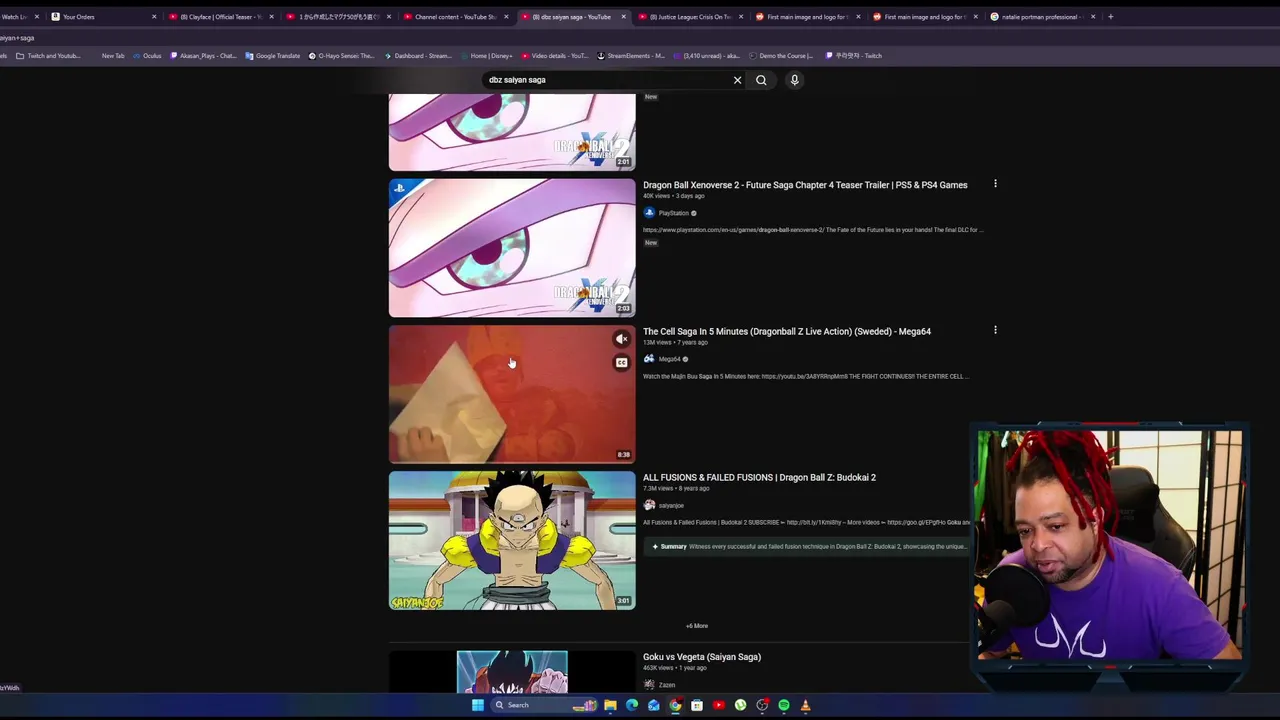This screenshot has height=720, width=1280.
Task: Toggle closed captions on Cell Saga preview
Action: (x=621, y=362)
